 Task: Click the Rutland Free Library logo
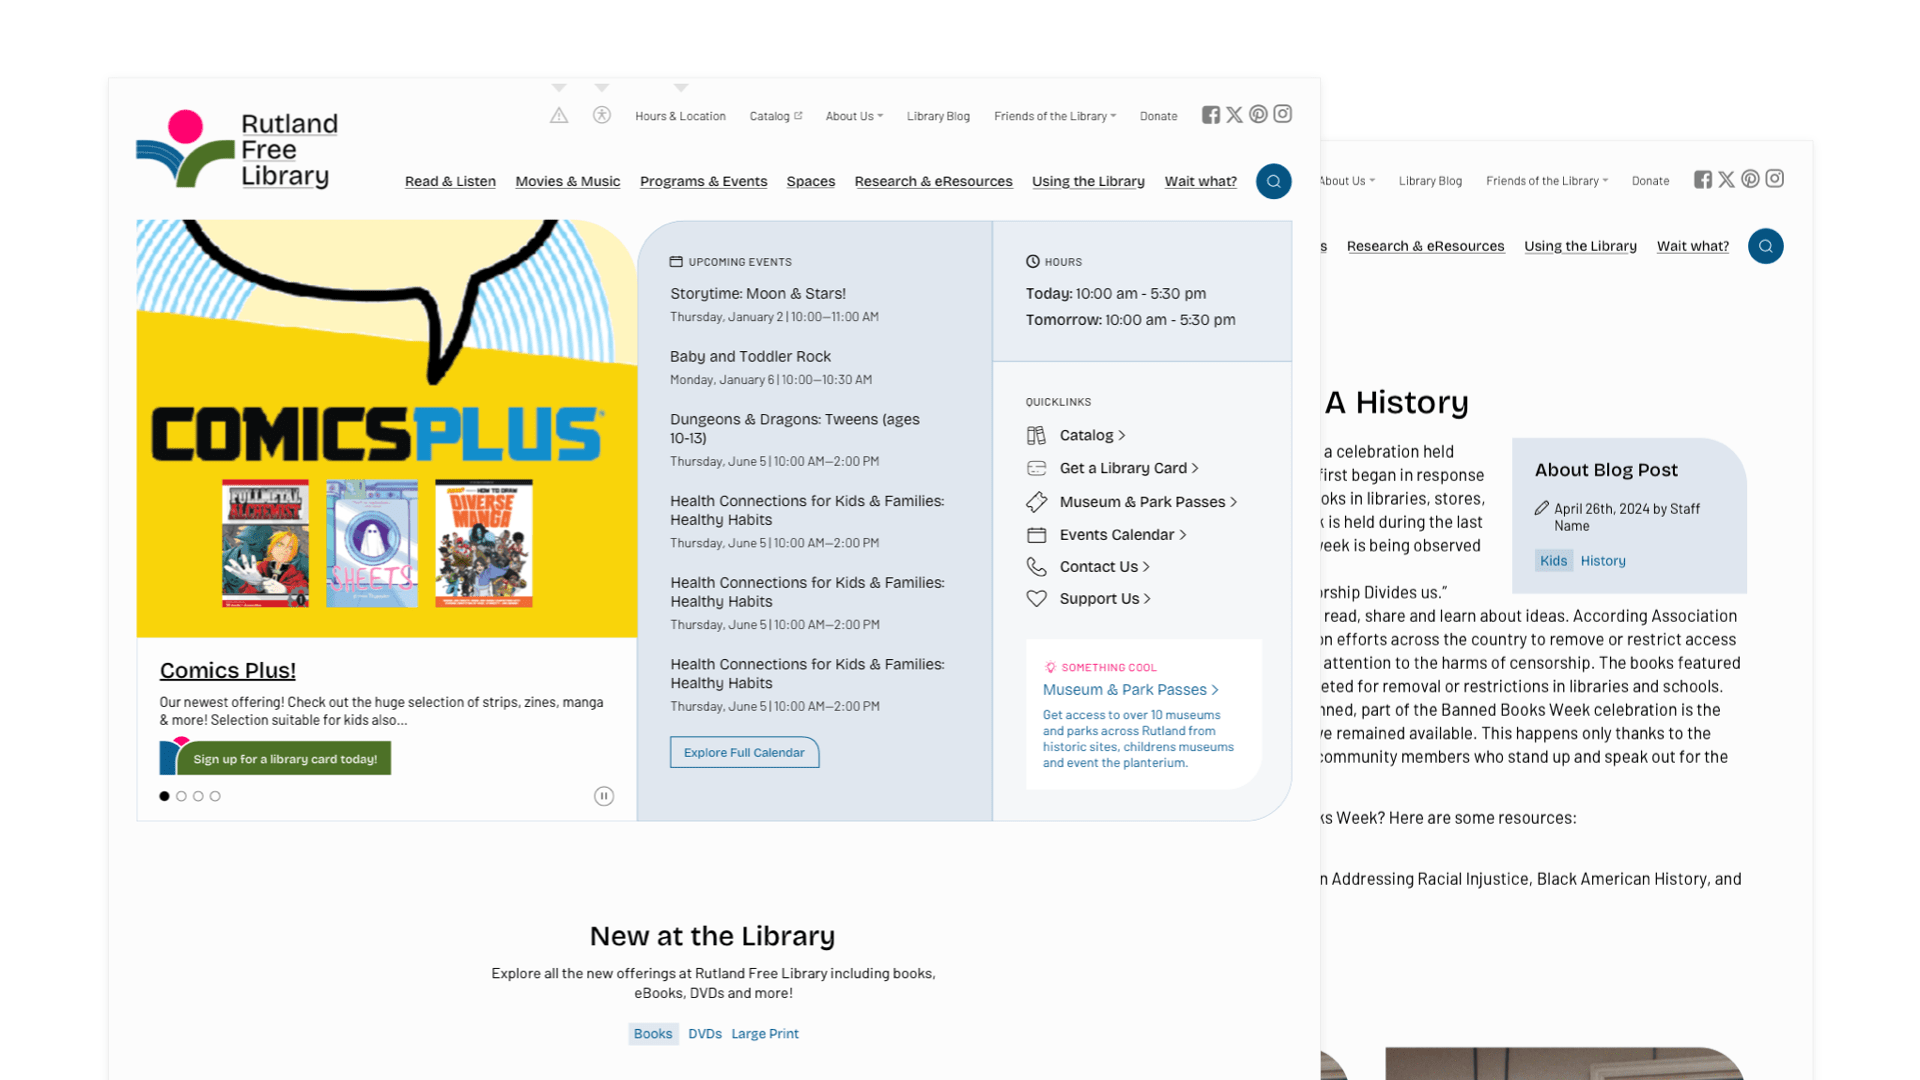pyautogui.click(x=237, y=150)
